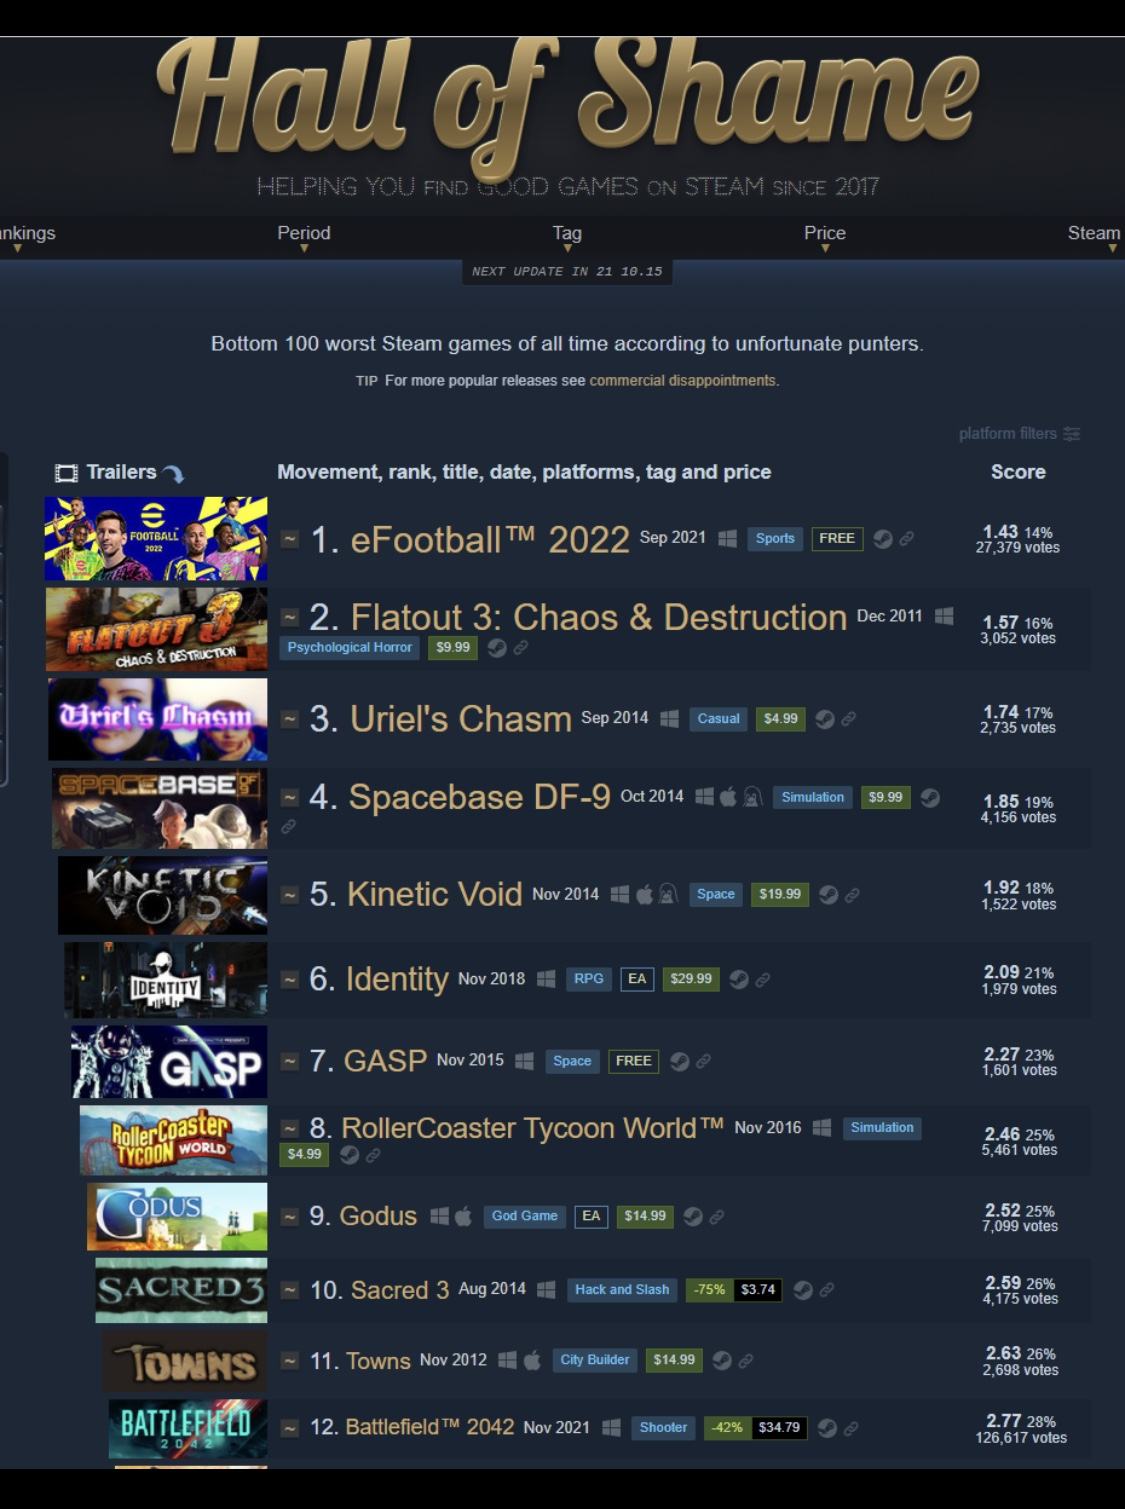This screenshot has width=1125, height=1509.
Task: Click the $19.99 price for Kinetic Void
Action: 779,894
